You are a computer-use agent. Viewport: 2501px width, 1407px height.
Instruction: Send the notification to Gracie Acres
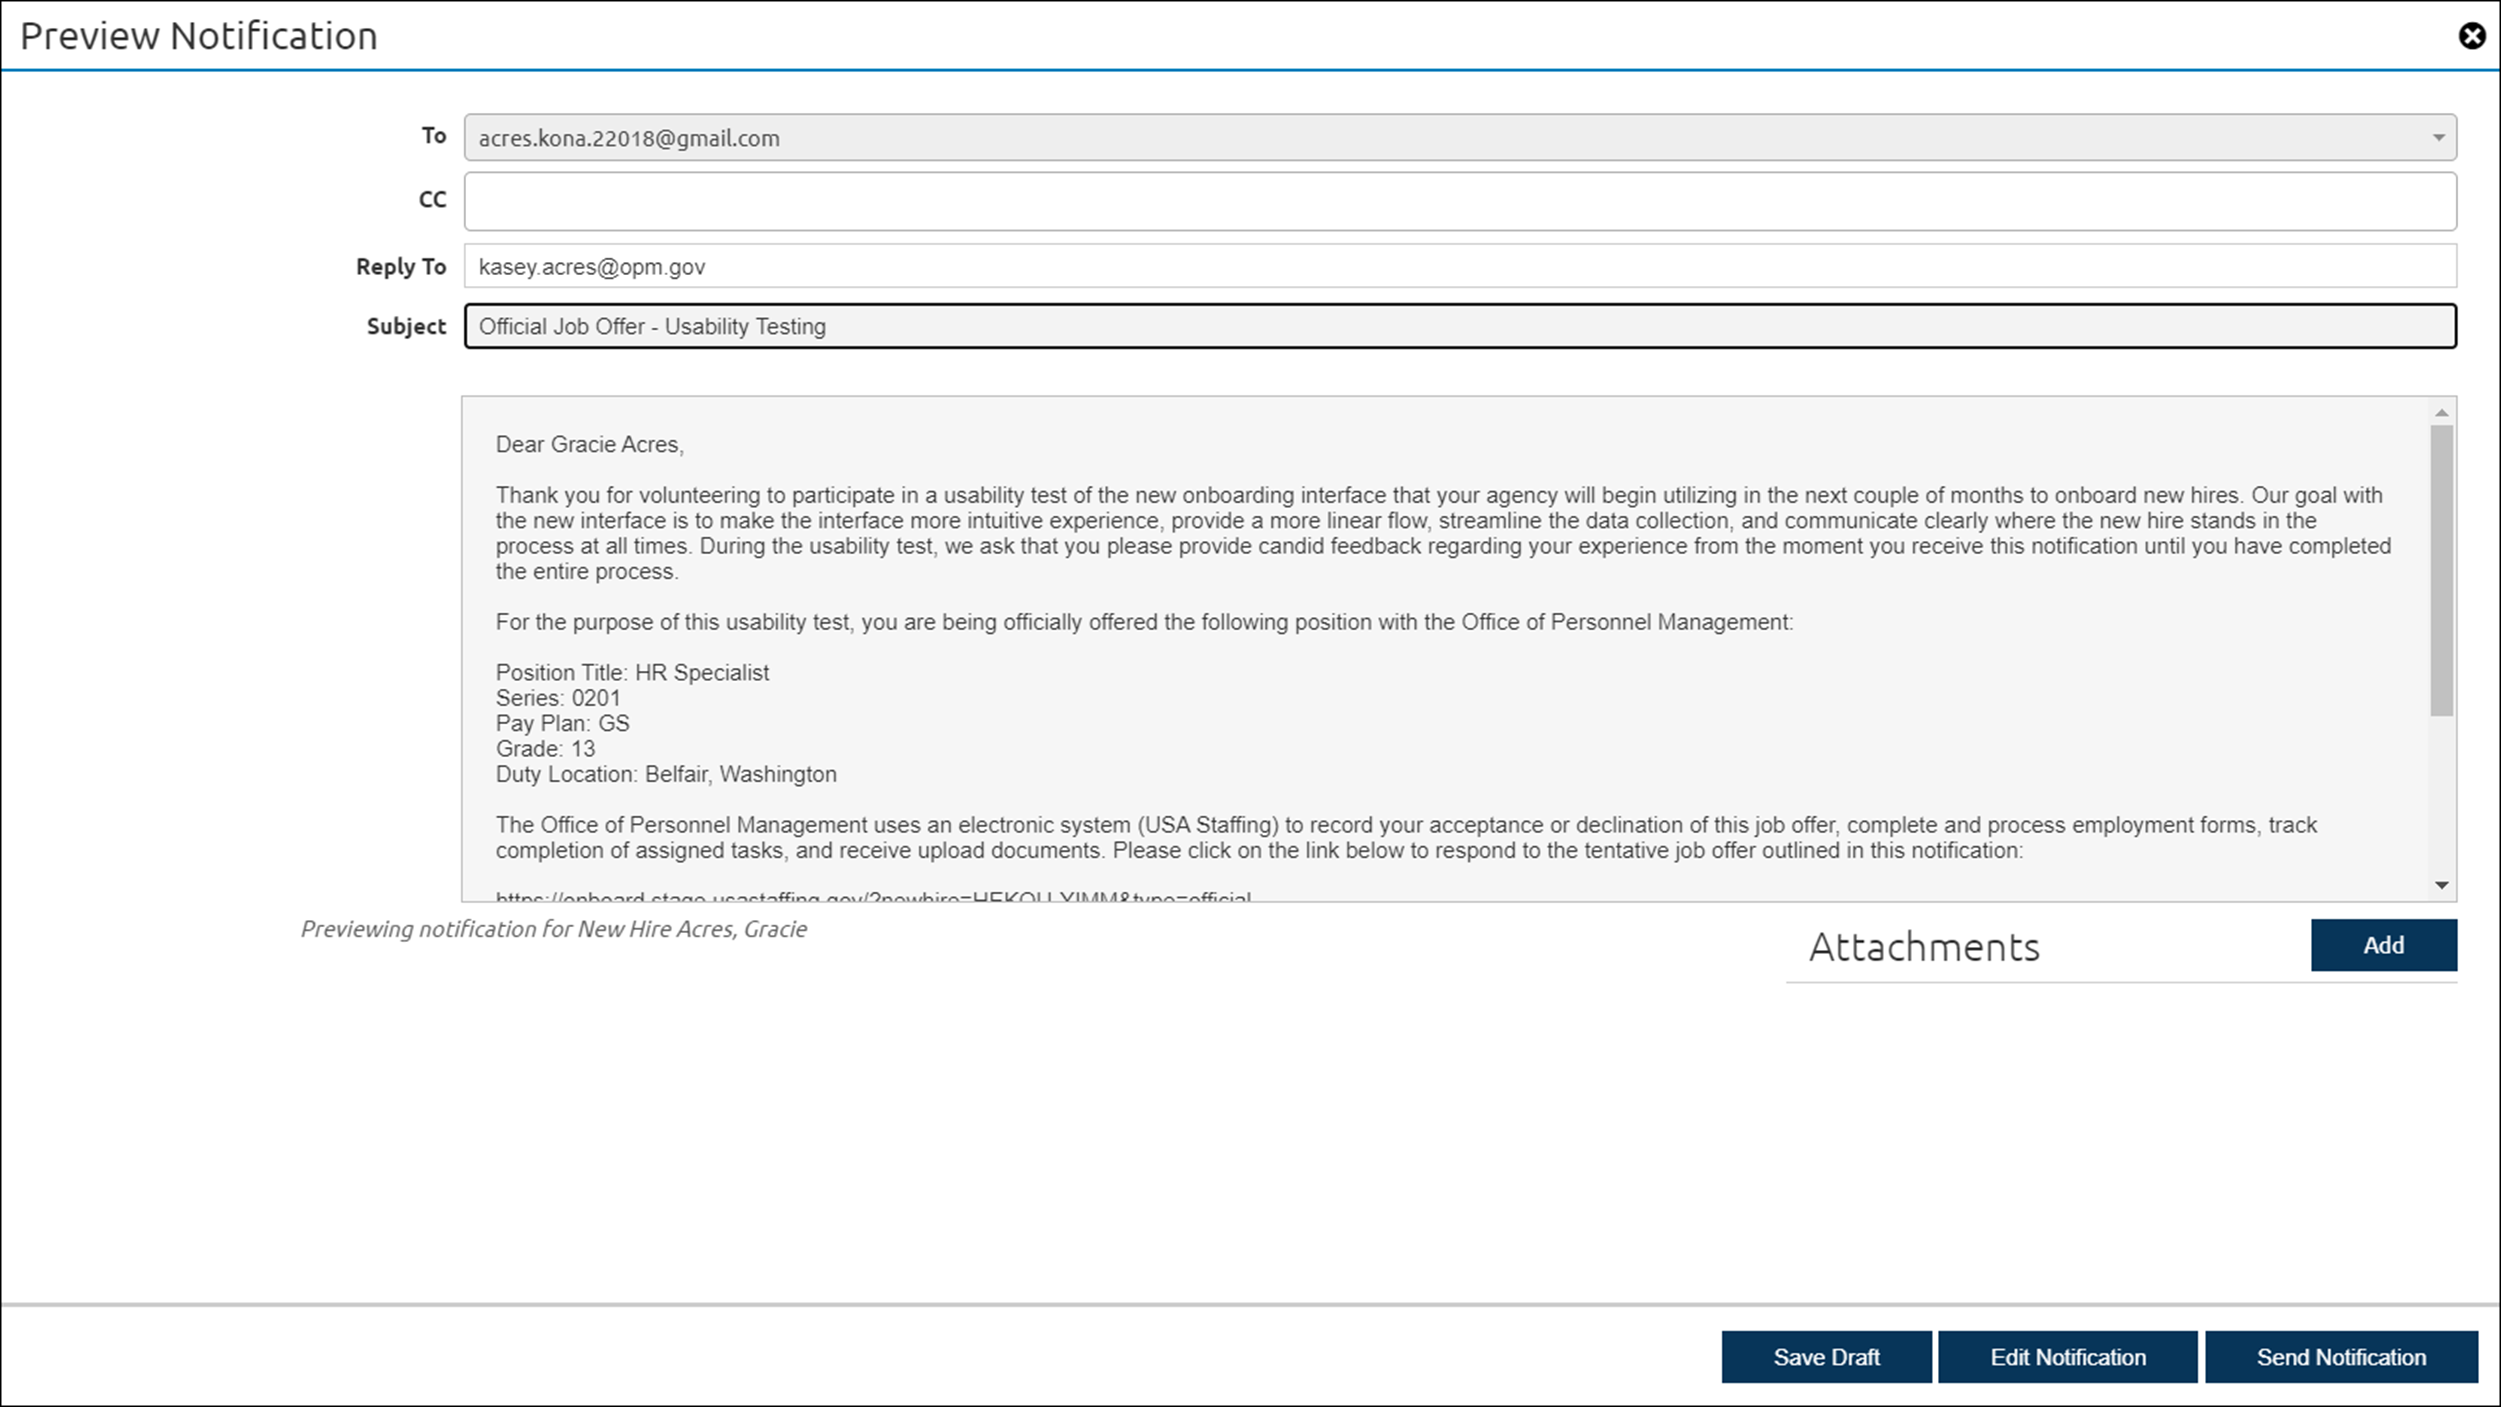click(2340, 1357)
